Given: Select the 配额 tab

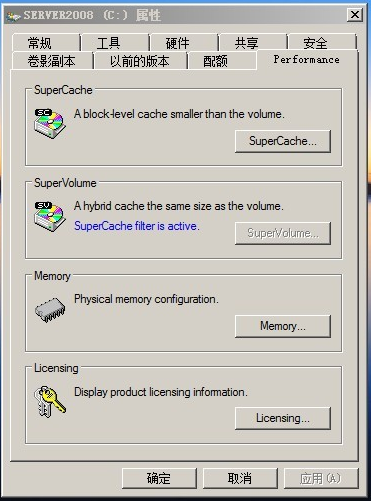Looking at the screenshot, I should 222,61.
